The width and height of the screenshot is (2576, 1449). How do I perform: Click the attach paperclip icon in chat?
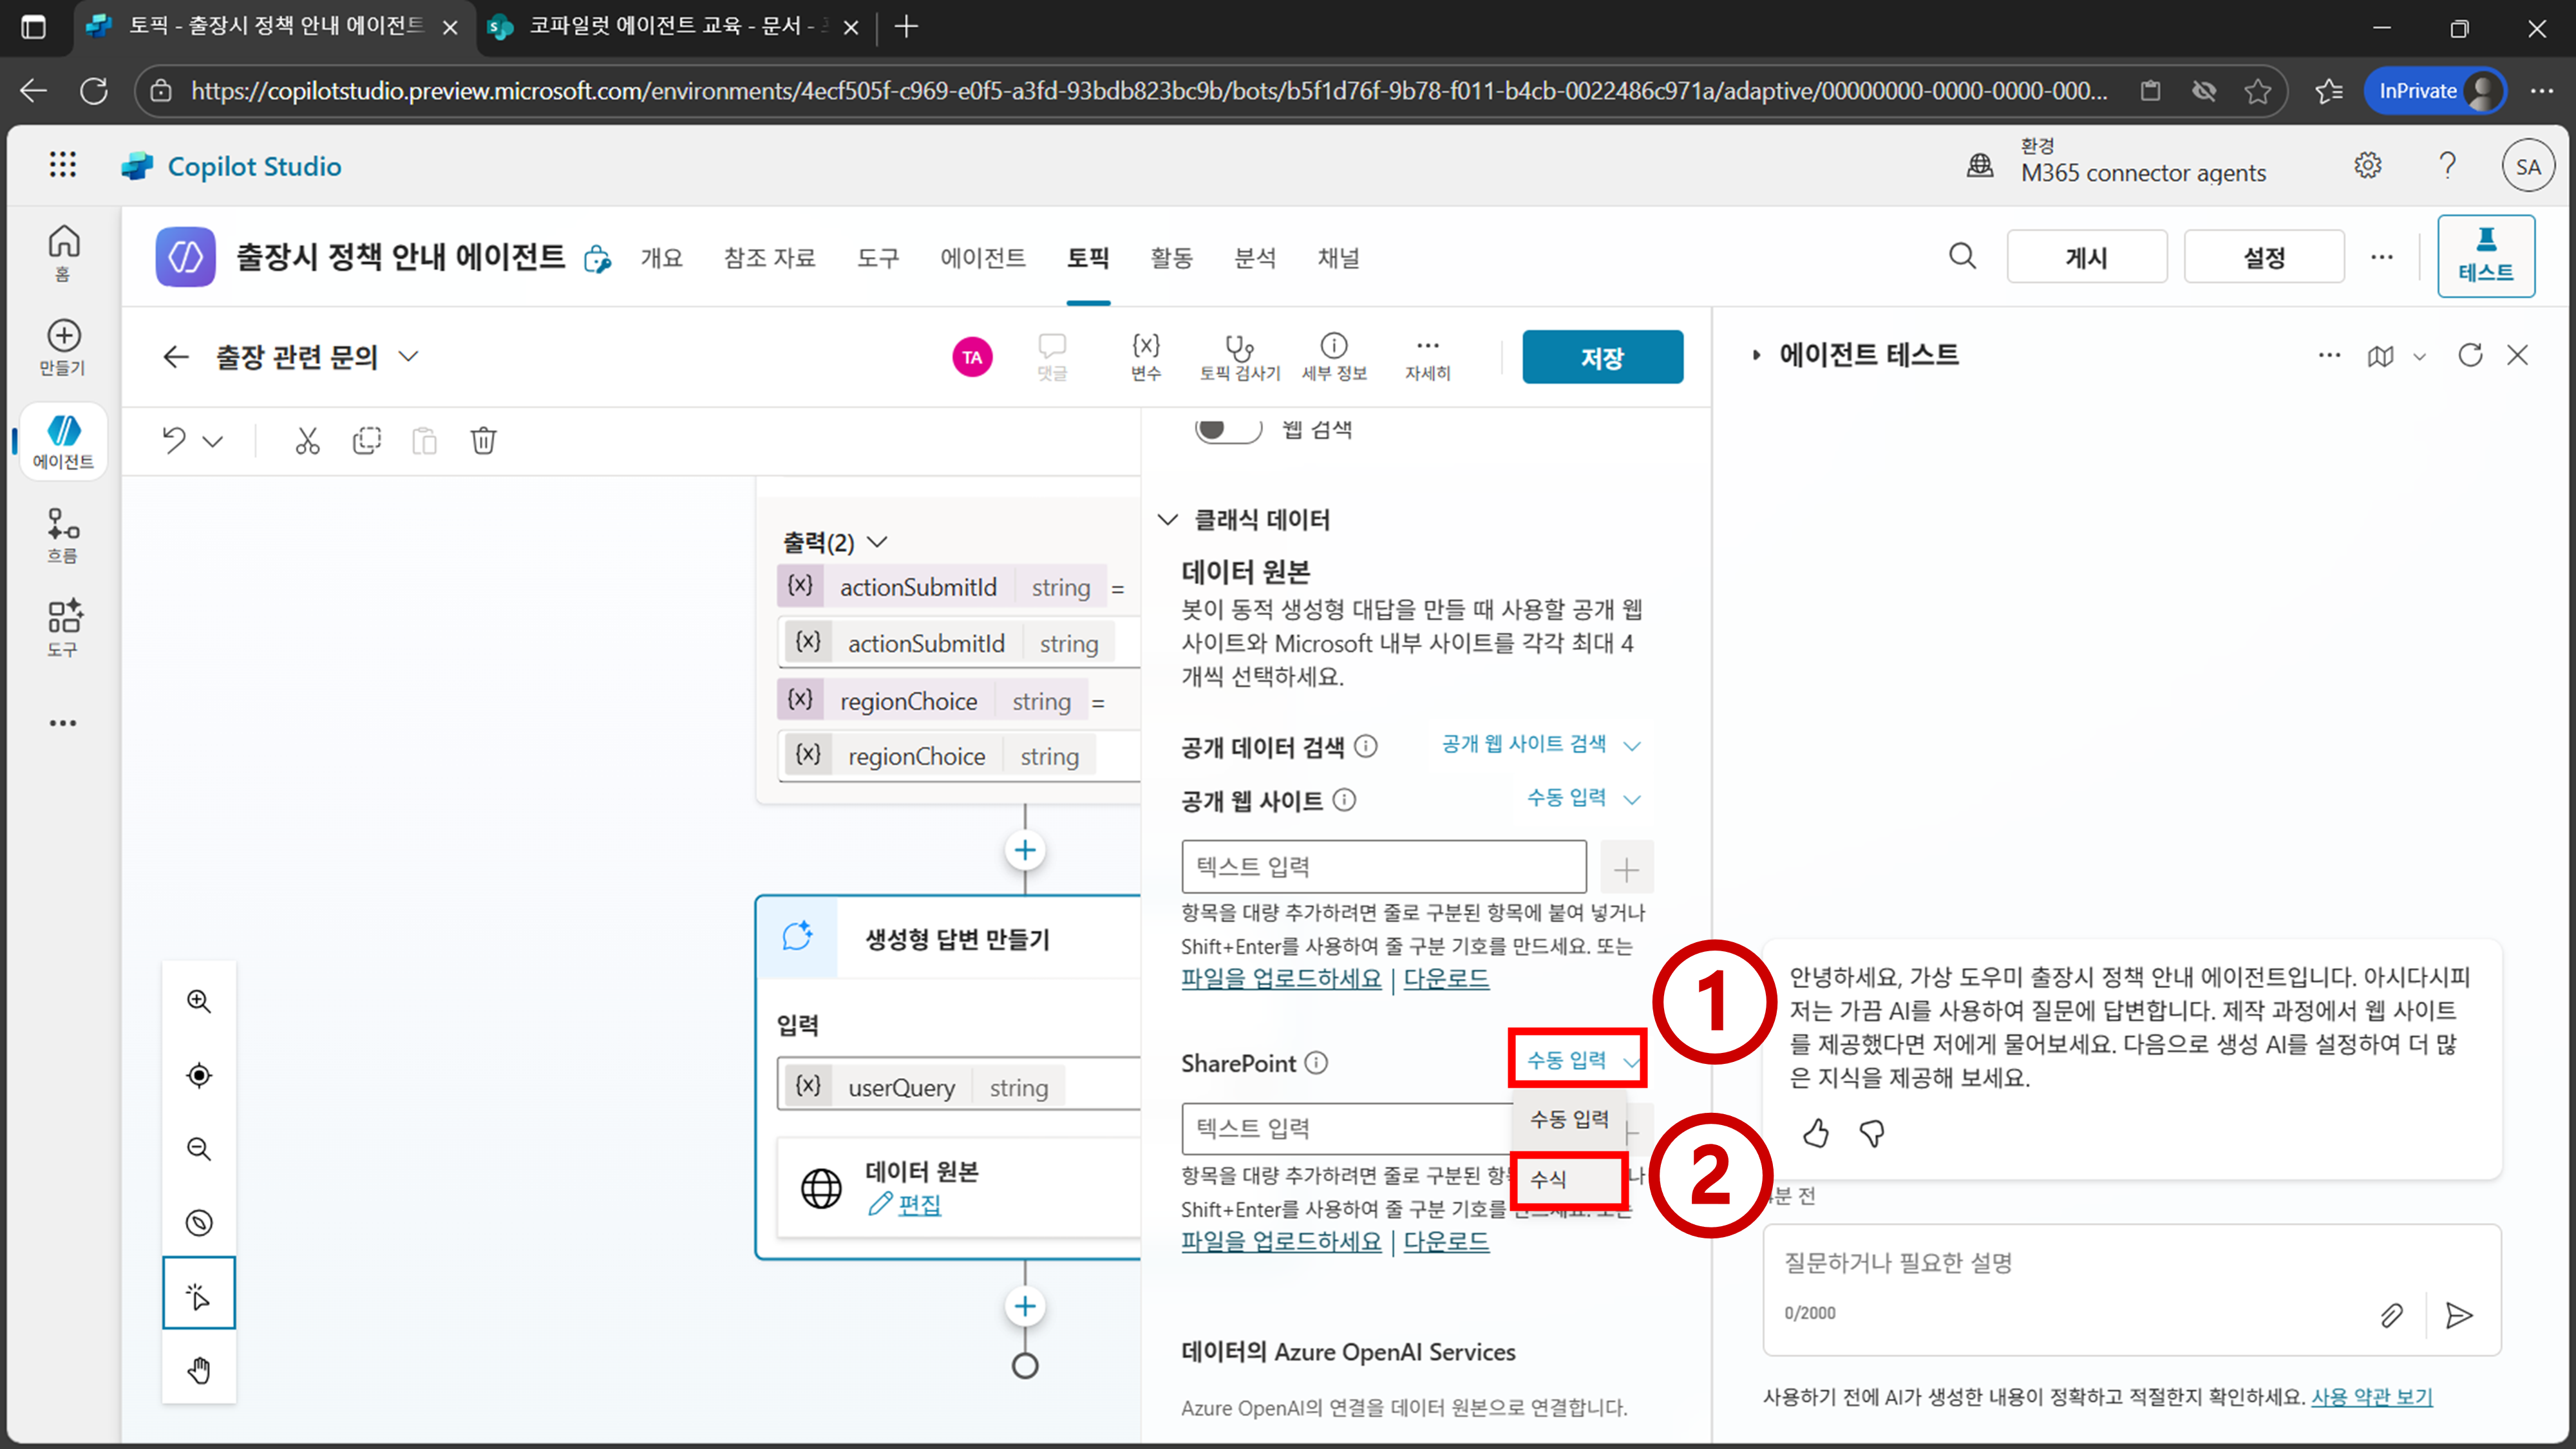[x=2391, y=1315]
